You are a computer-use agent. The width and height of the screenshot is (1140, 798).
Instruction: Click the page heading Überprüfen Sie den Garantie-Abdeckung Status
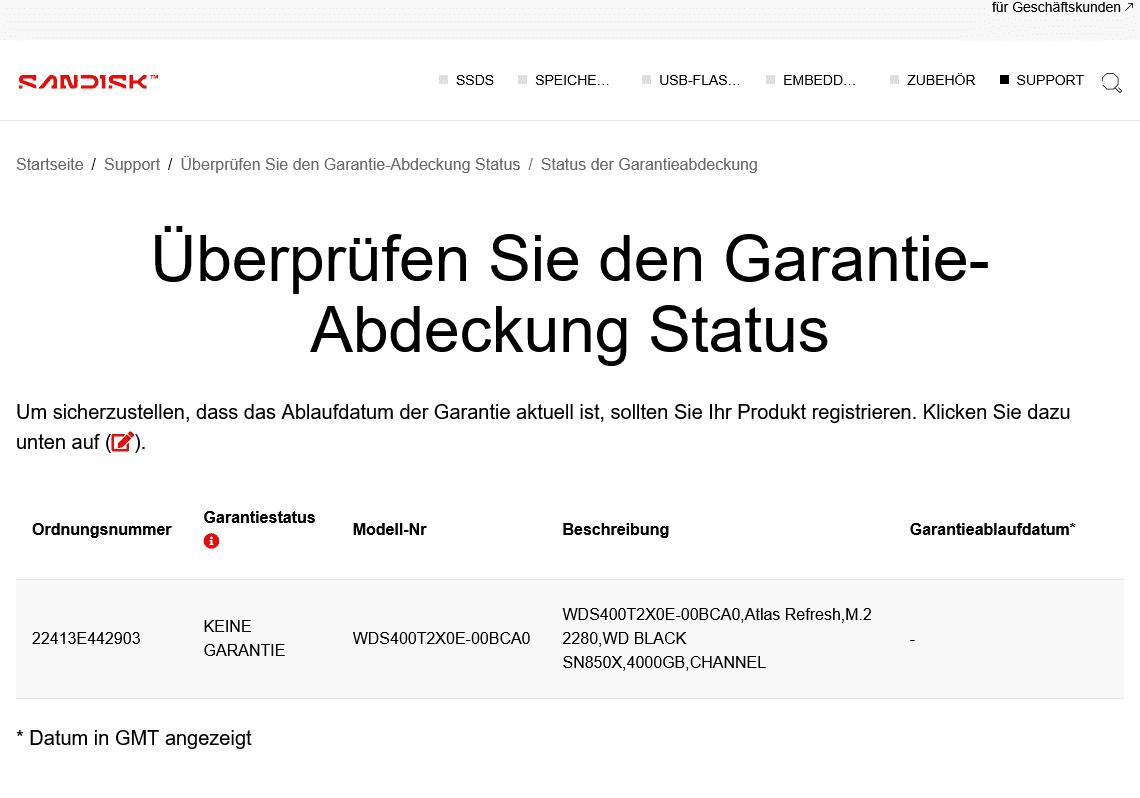570,294
